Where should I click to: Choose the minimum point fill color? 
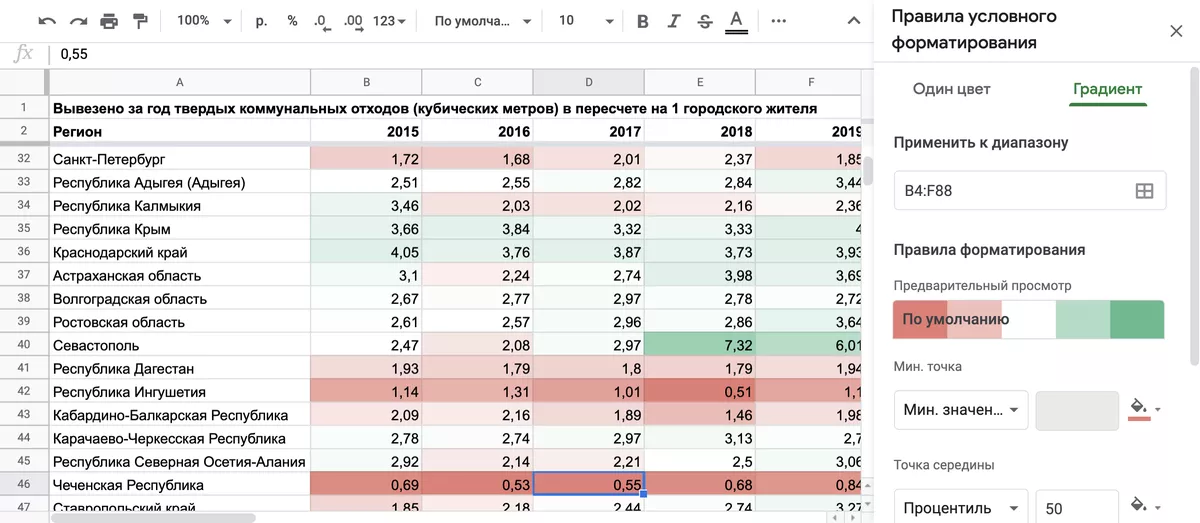click(1145, 409)
